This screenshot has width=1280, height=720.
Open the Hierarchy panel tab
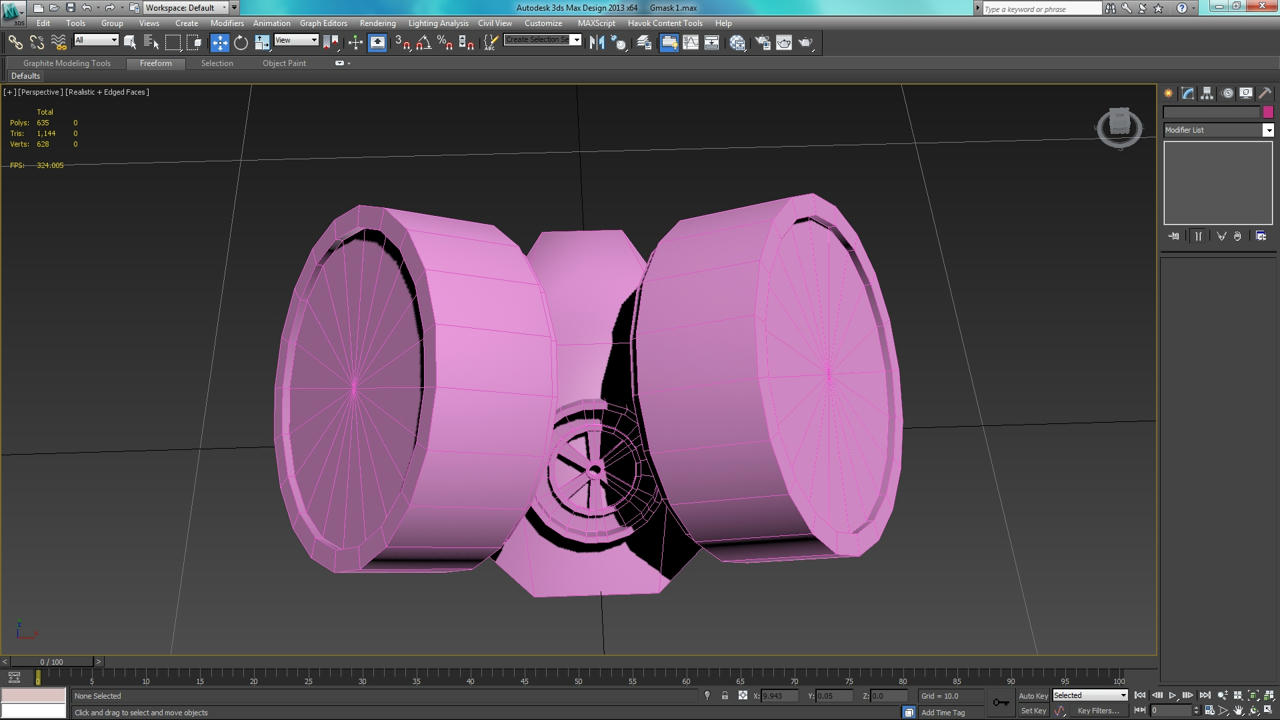(x=1207, y=93)
